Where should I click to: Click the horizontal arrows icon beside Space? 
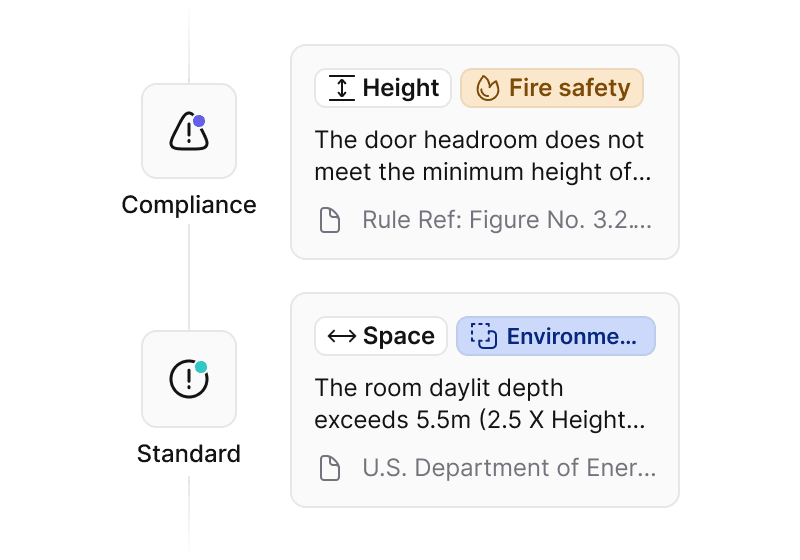[x=341, y=336]
